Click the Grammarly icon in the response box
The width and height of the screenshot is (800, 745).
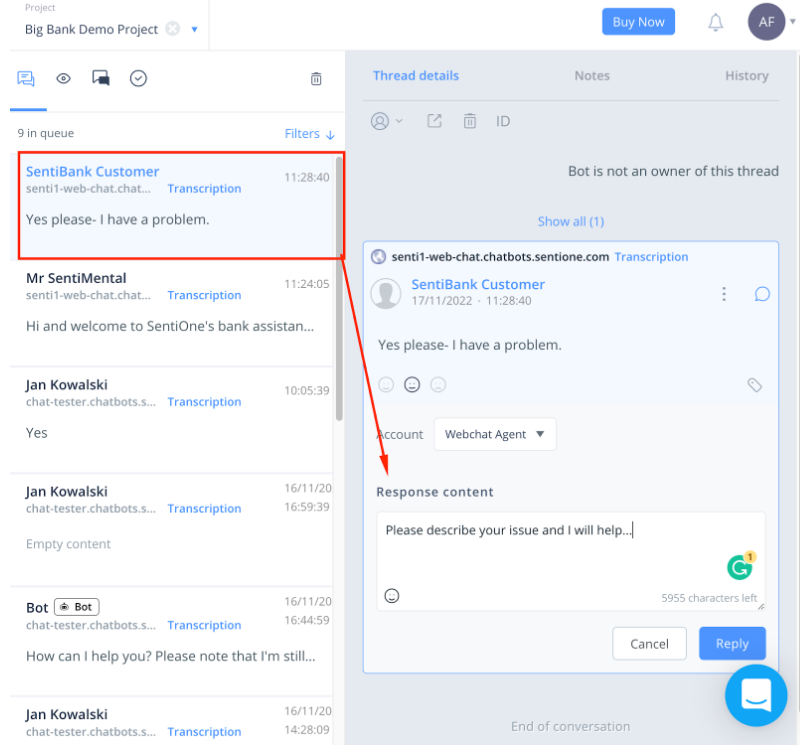coord(740,566)
